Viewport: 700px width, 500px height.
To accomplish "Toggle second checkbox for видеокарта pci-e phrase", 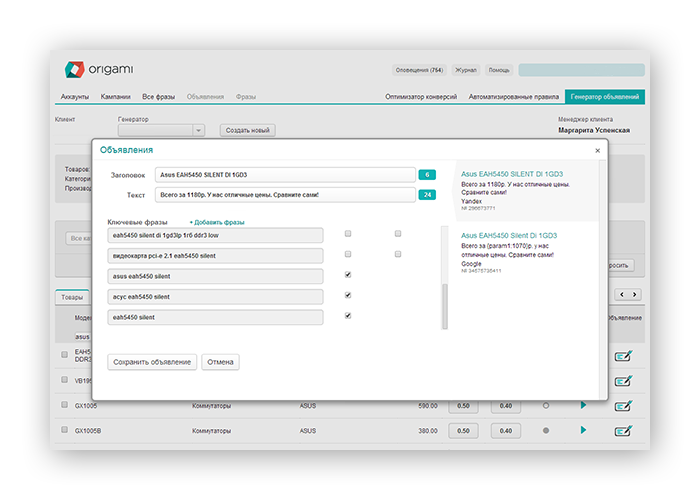I will pos(398,254).
